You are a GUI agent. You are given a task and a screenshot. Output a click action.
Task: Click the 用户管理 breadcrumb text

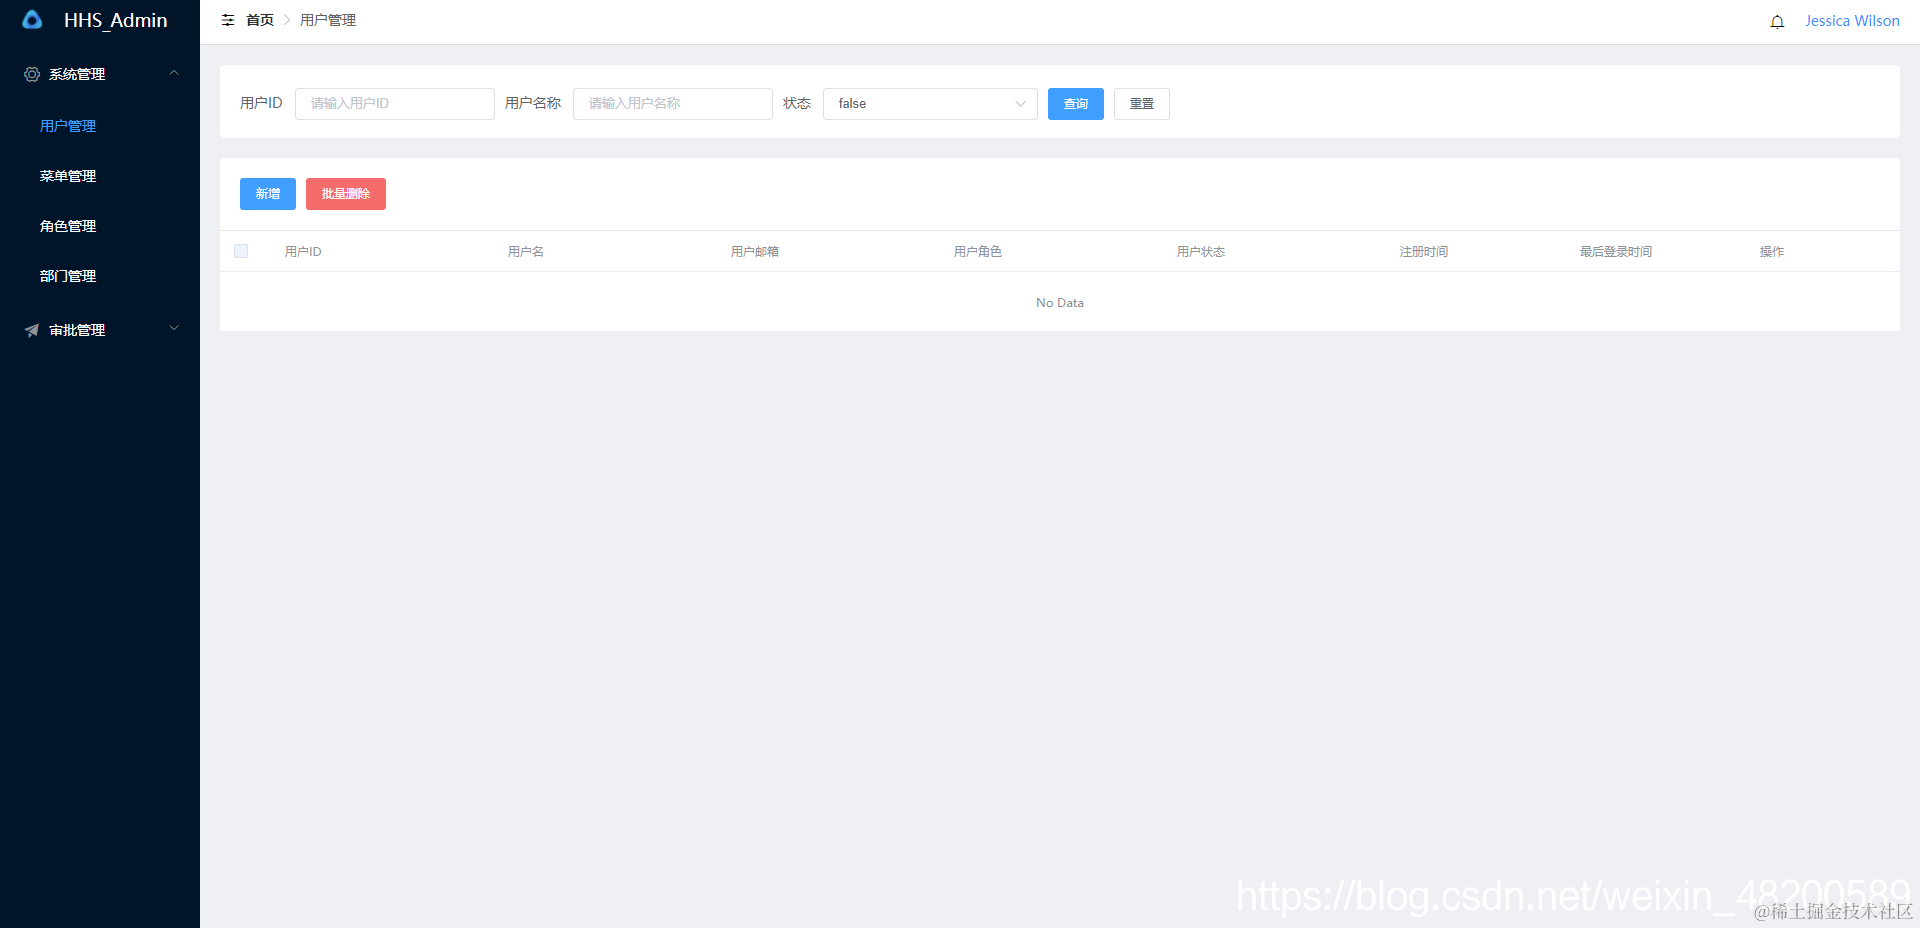[x=328, y=20]
